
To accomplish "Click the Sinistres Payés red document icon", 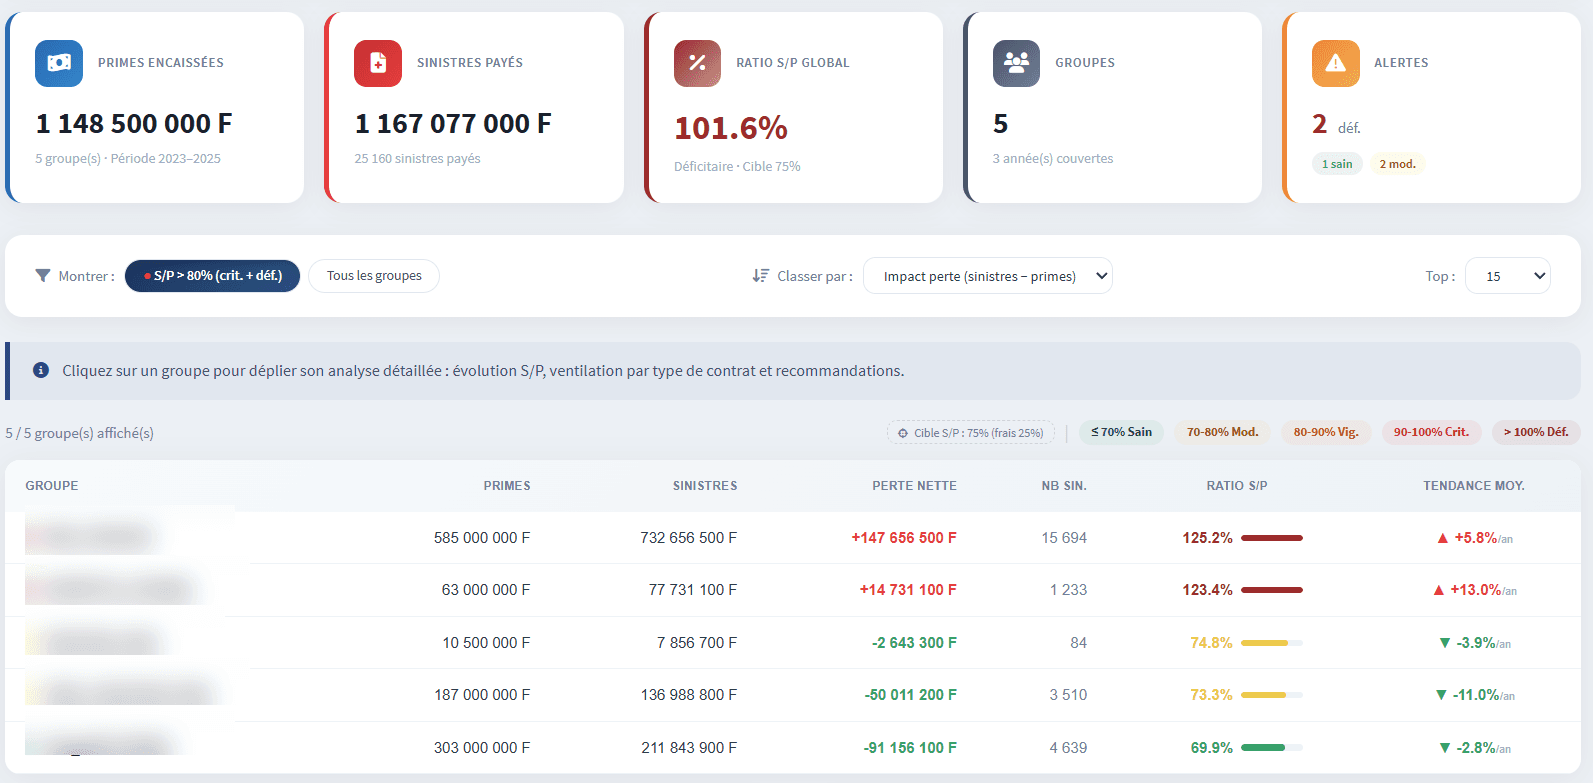I will pyautogui.click(x=378, y=63).
